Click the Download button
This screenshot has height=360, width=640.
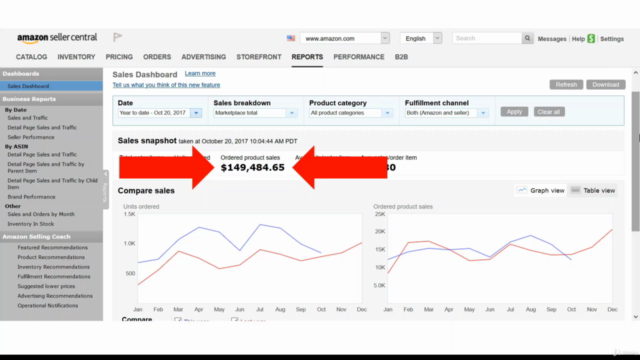click(606, 84)
